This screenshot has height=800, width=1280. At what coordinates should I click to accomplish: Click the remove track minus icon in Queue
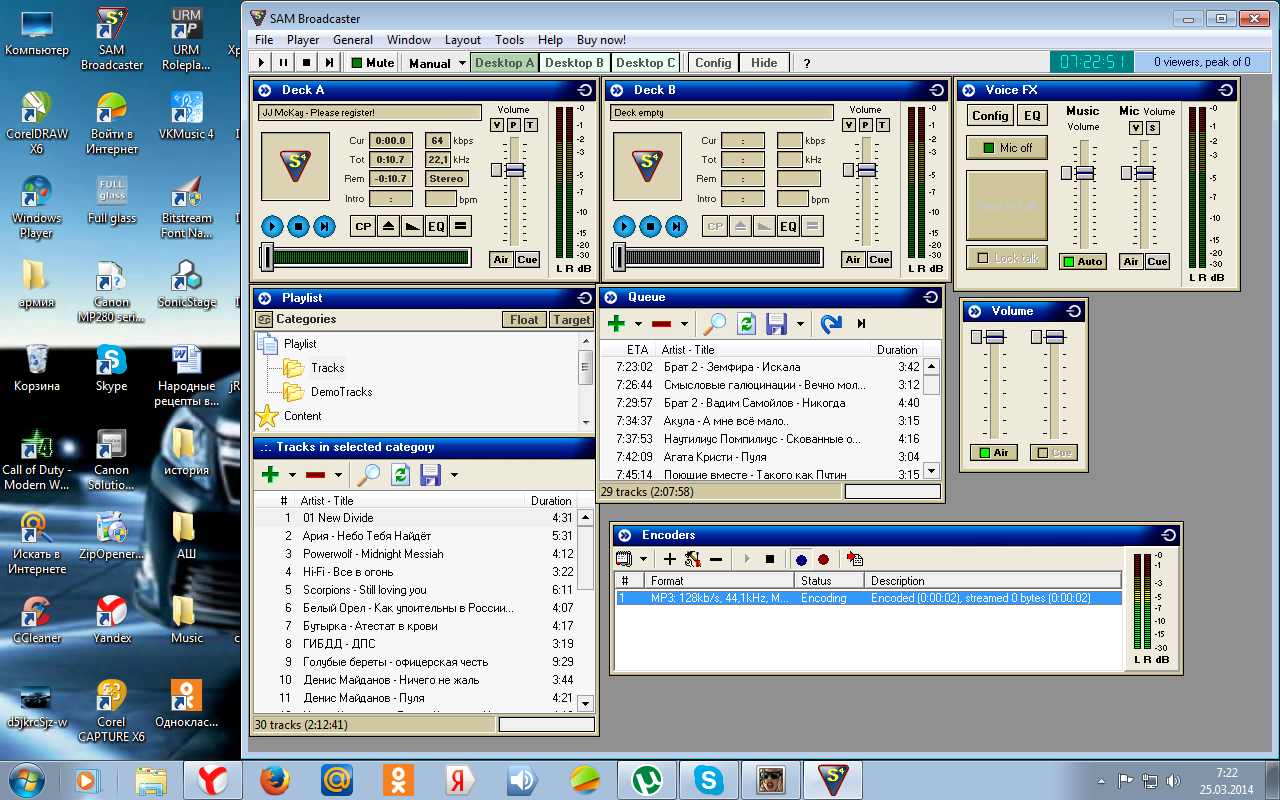(x=661, y=323)
